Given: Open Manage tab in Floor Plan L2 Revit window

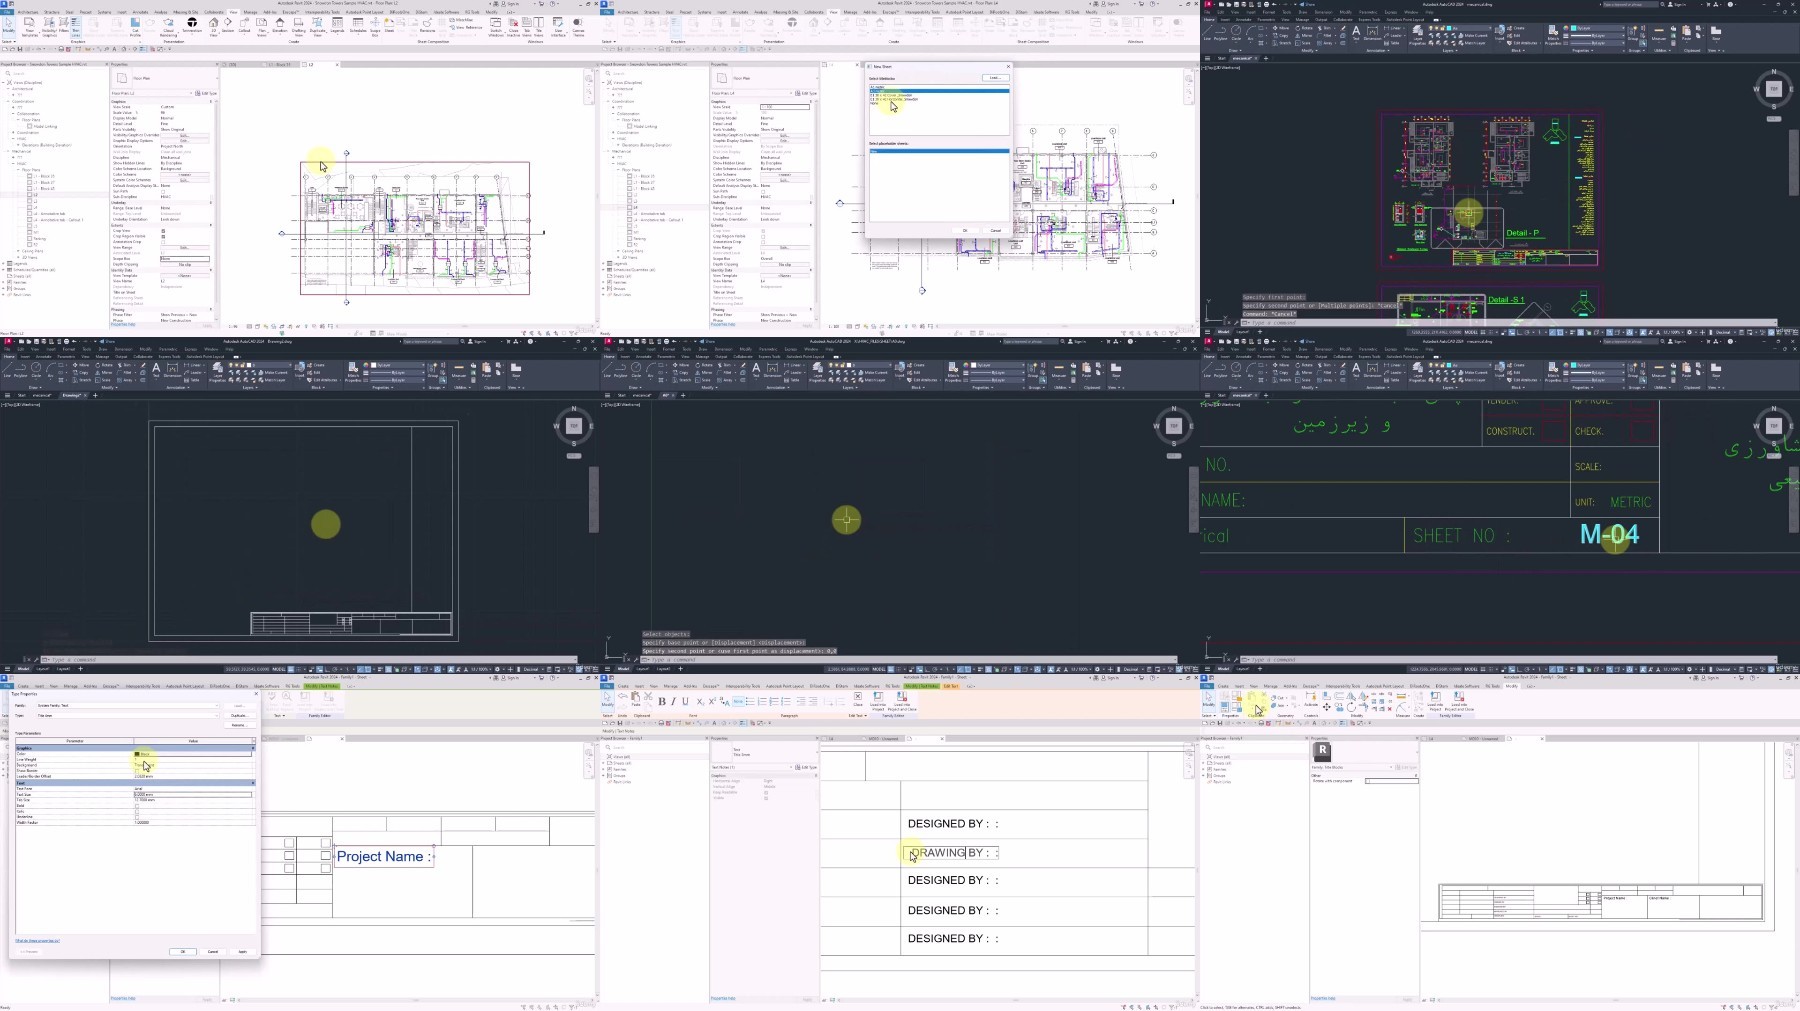Looking at the screenshot, I should (250, 12).
